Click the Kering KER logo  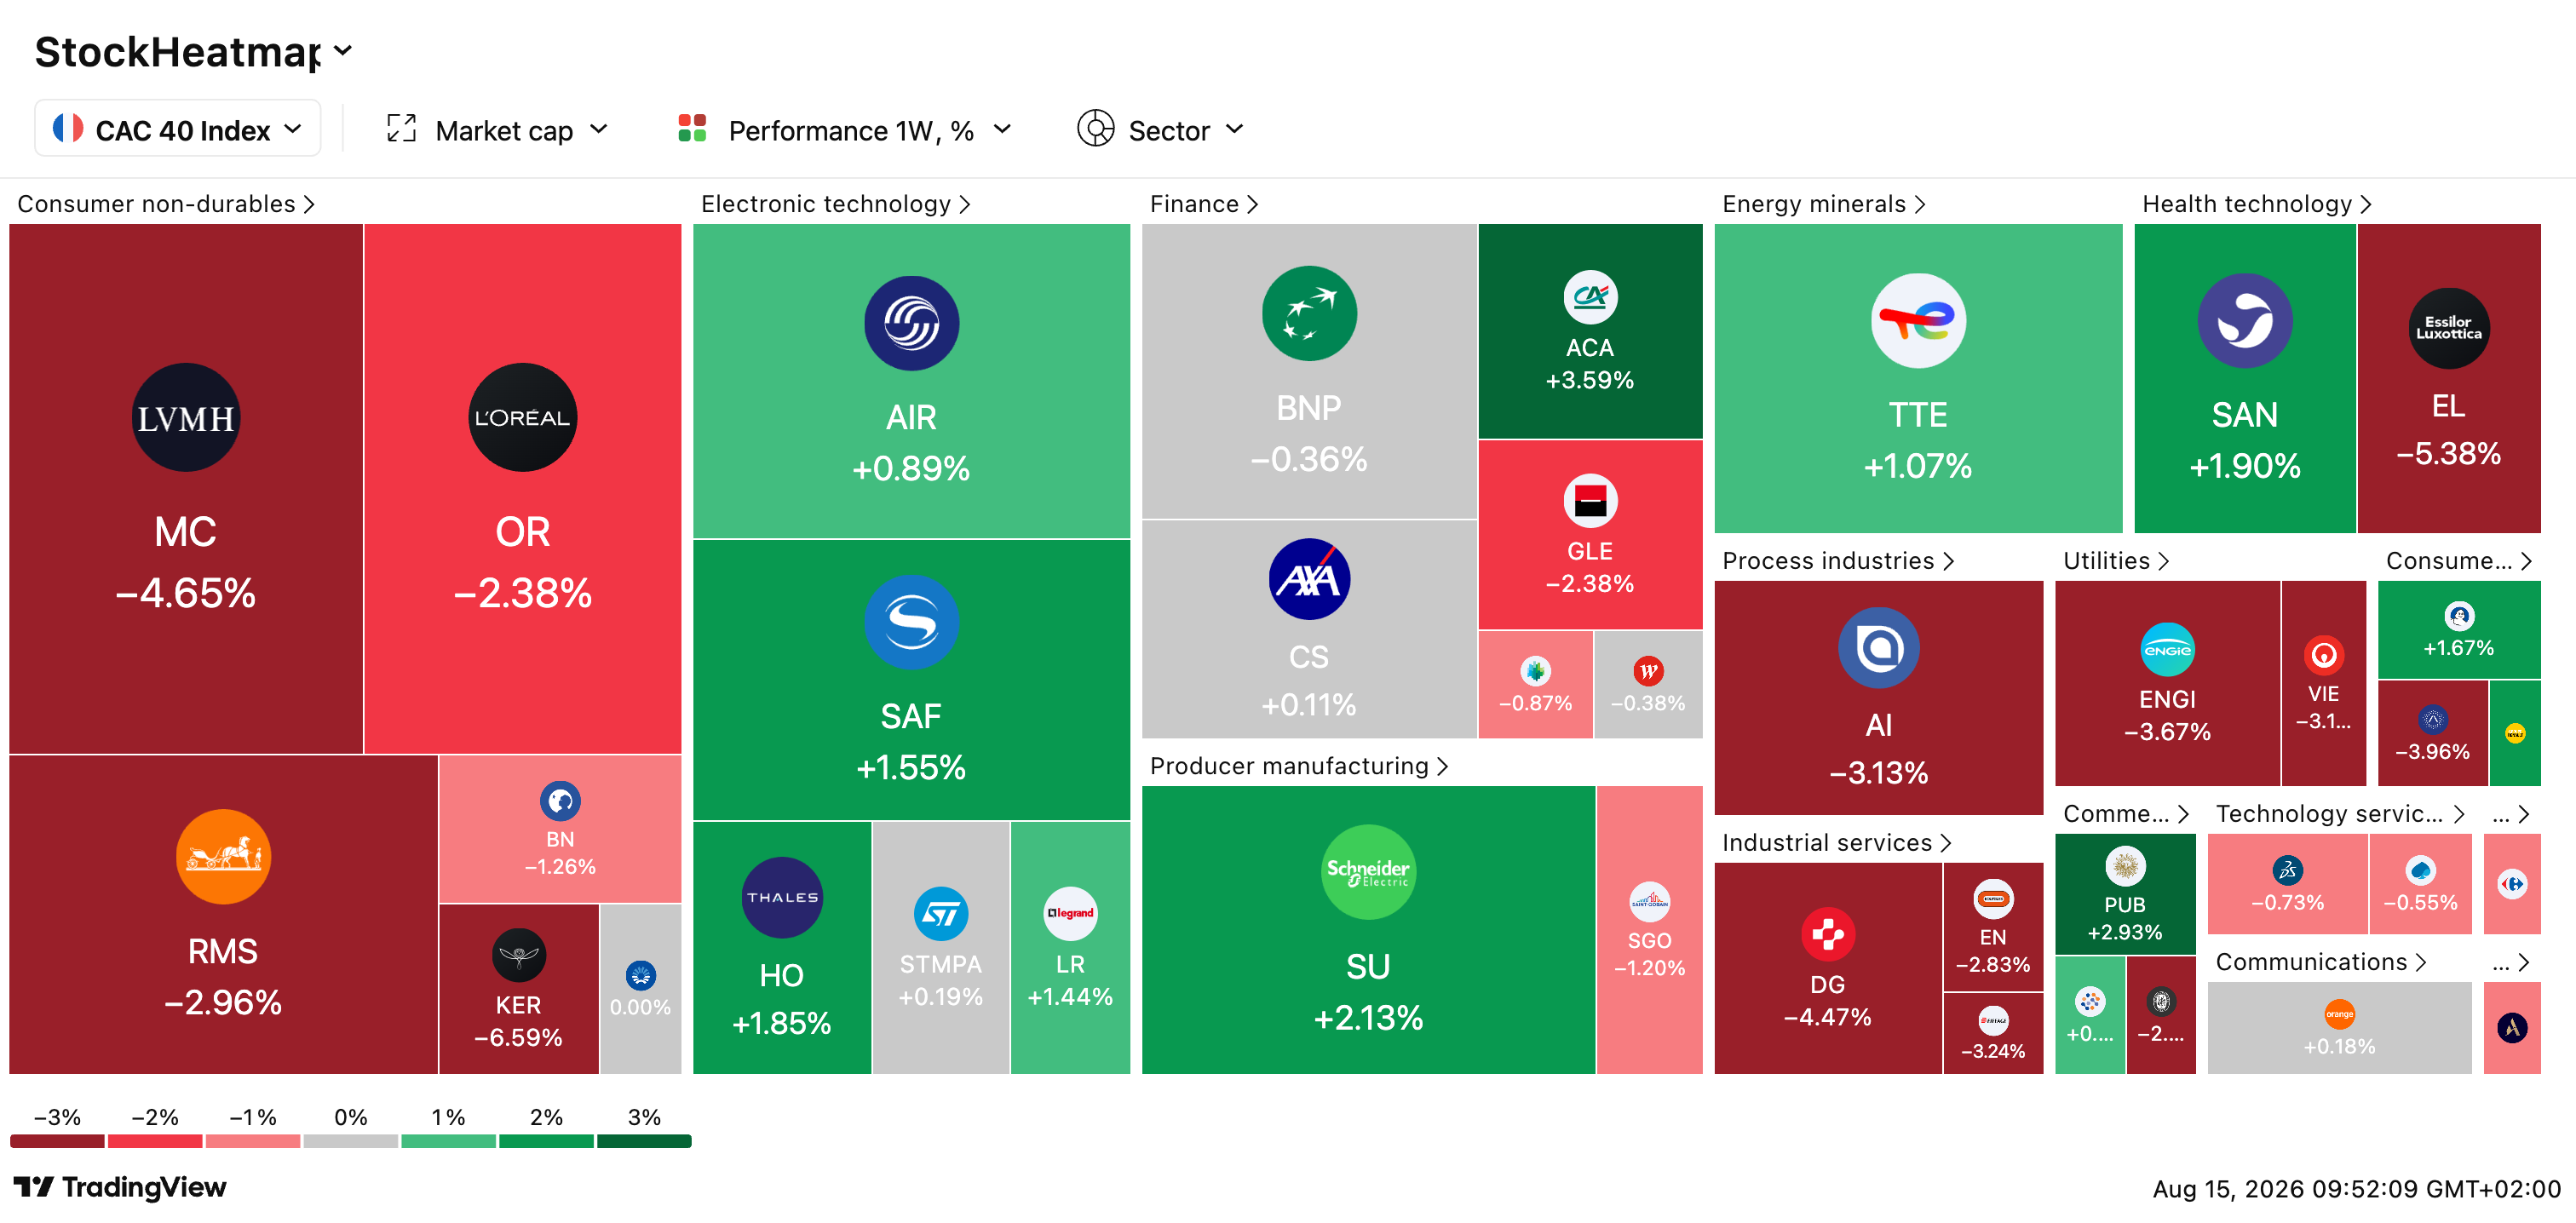pyautogui.click(x=519, y=956)
